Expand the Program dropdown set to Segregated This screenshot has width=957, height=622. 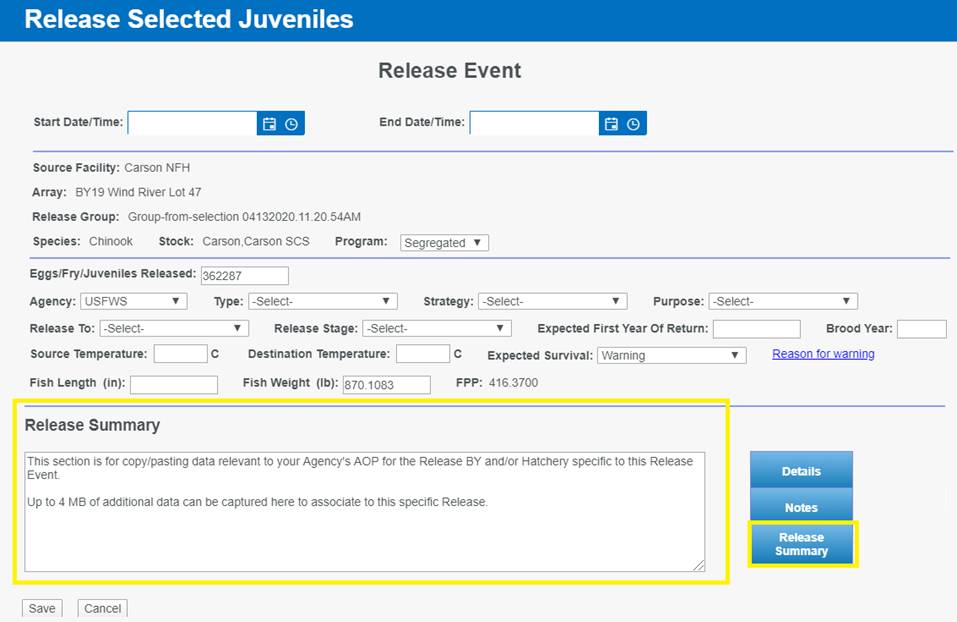click(444, 243)
